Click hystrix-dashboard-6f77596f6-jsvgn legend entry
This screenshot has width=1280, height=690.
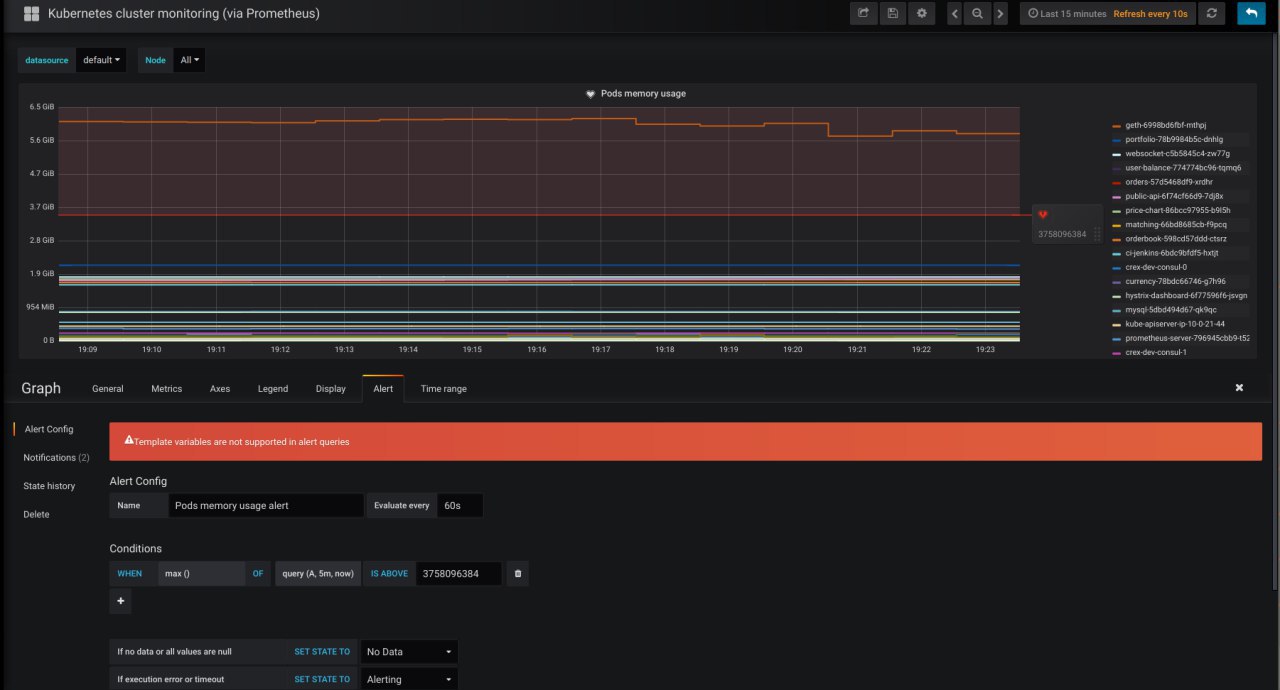pyautogui.click(x=1186, y=296)
